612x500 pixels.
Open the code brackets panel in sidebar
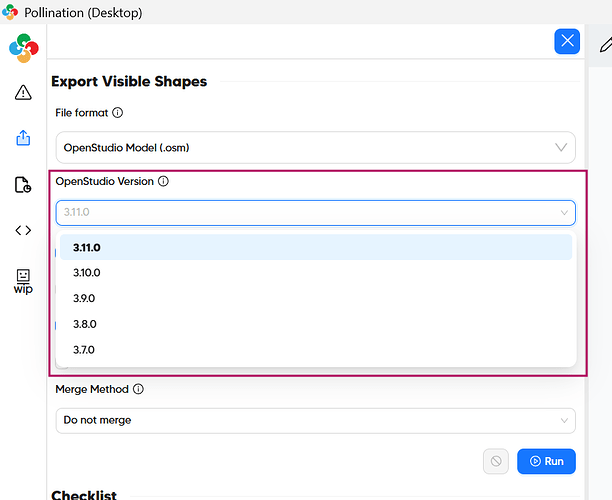(23, 230)
